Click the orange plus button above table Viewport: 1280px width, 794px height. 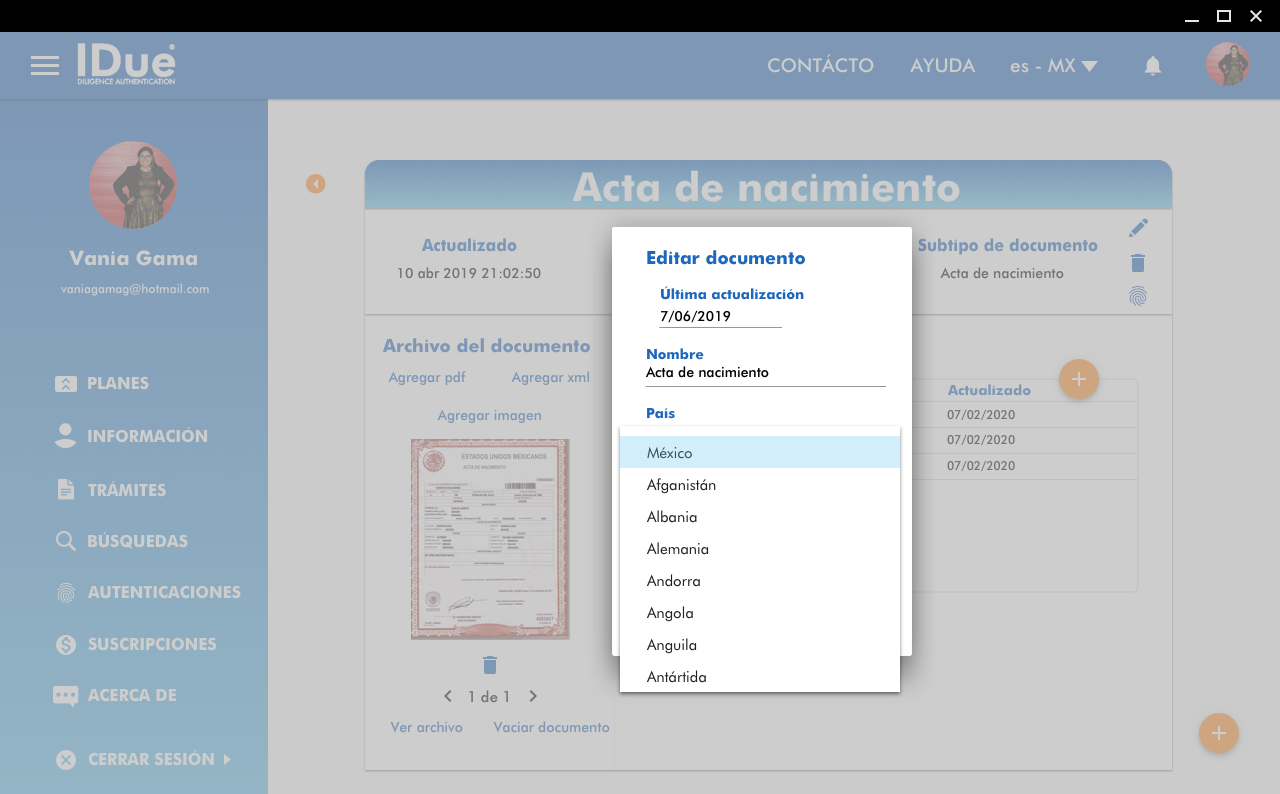point(1079,379)
